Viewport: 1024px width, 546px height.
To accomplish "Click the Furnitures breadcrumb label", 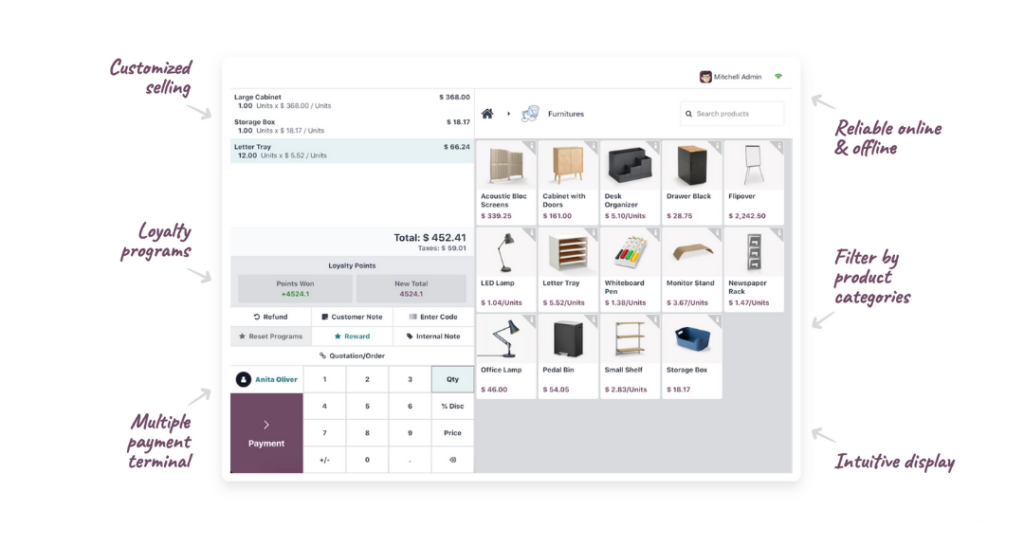I will pos(566,114).
